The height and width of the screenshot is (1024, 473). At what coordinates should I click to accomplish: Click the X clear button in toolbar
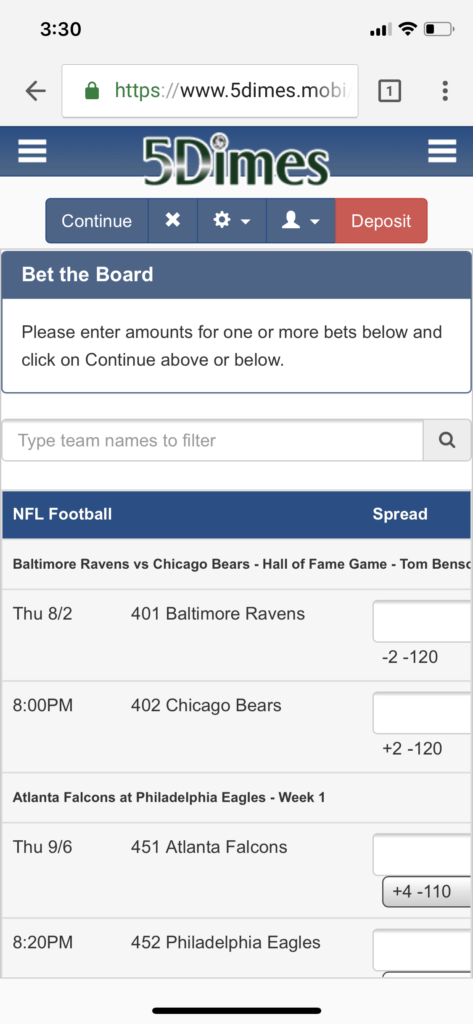[172, 221]
